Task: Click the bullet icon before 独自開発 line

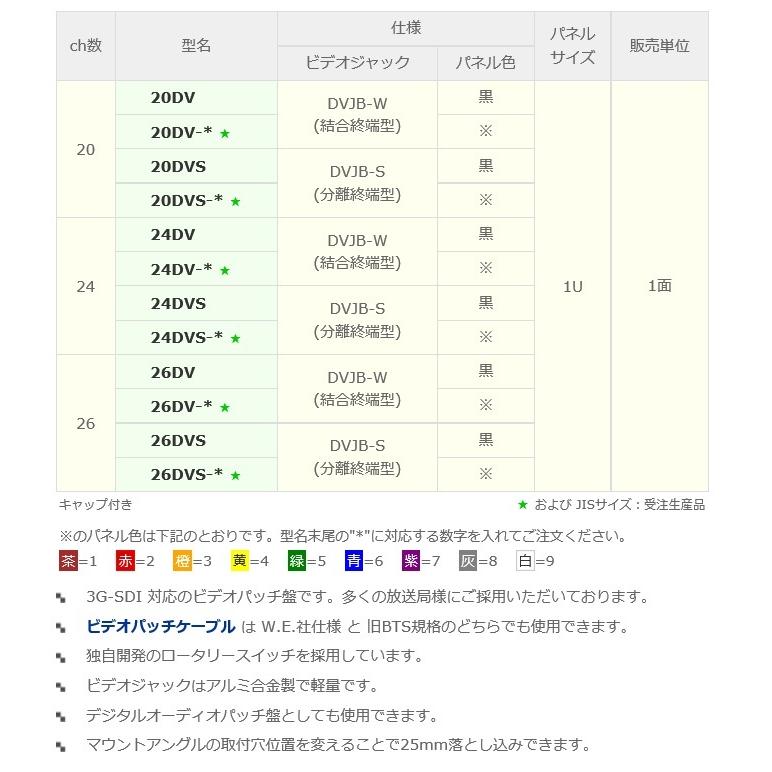Action: (x=61, y=657)
